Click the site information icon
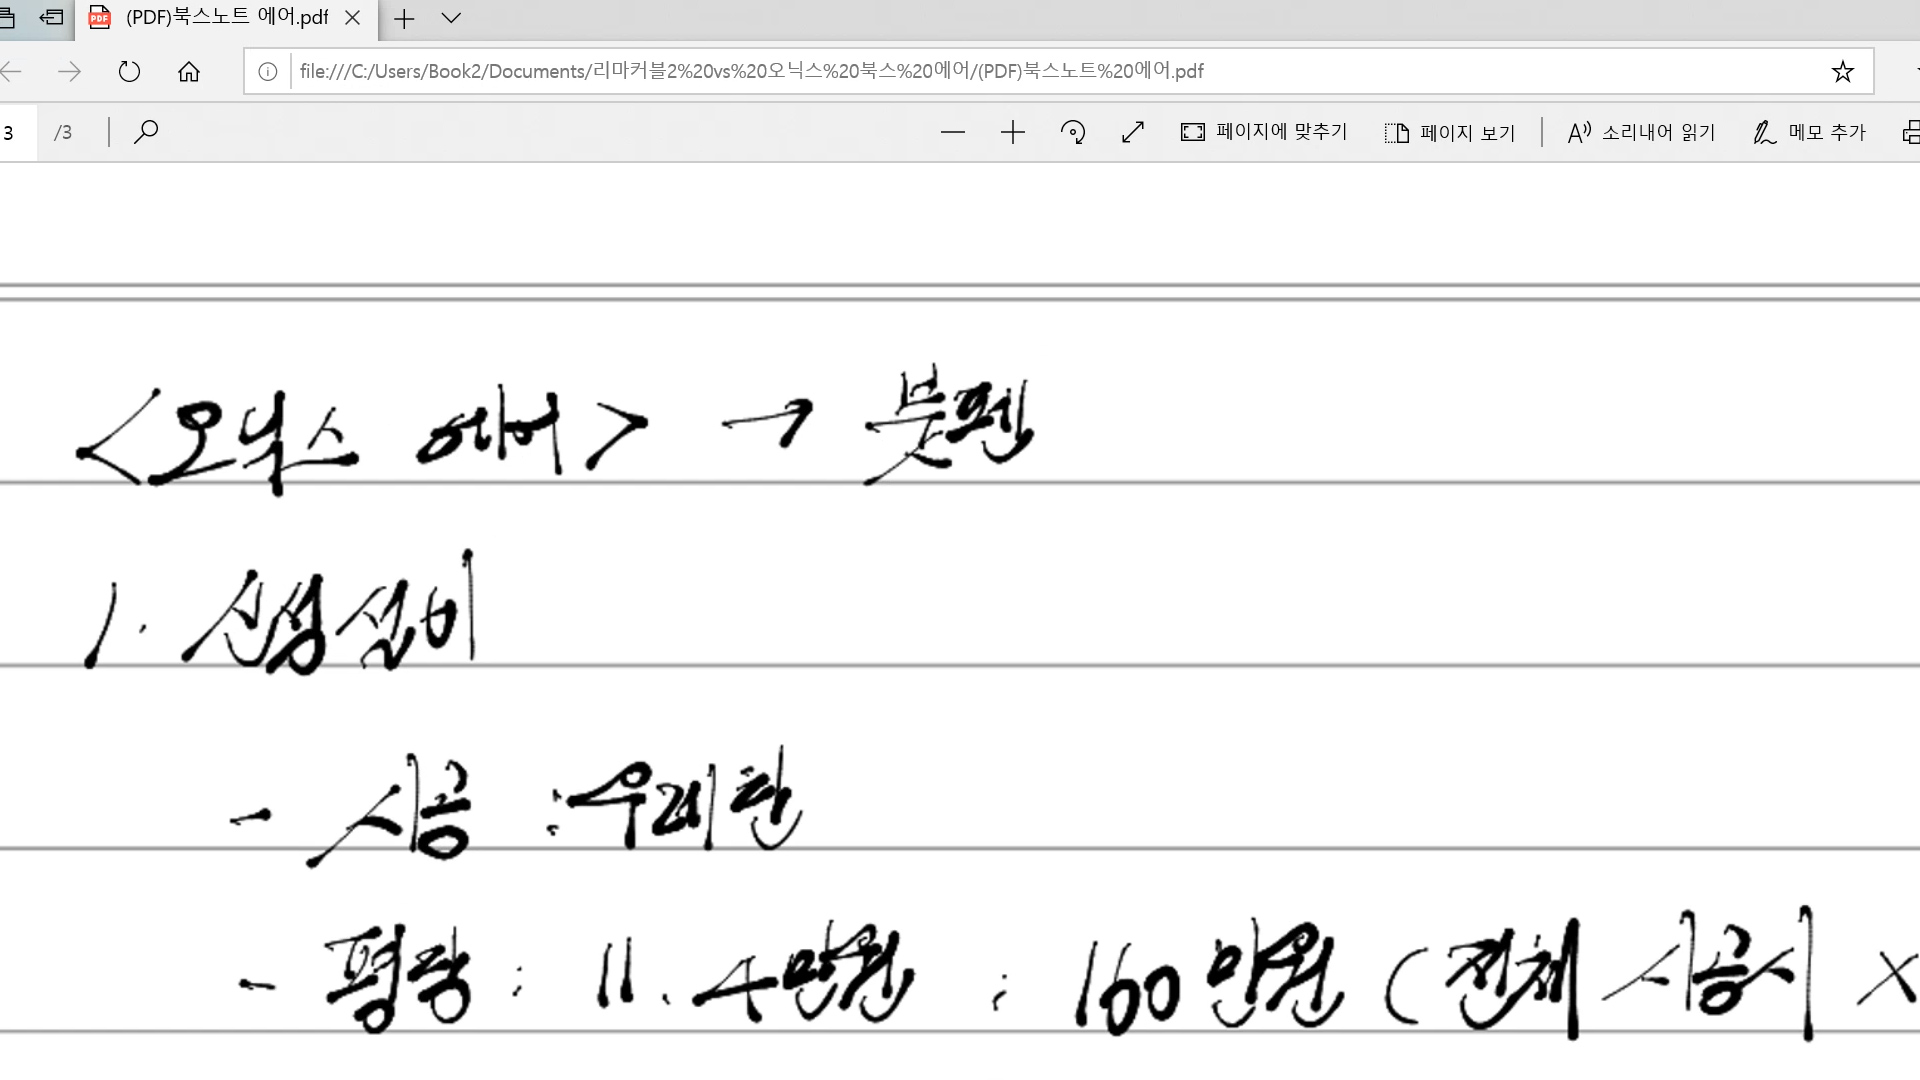 point(267,72)
